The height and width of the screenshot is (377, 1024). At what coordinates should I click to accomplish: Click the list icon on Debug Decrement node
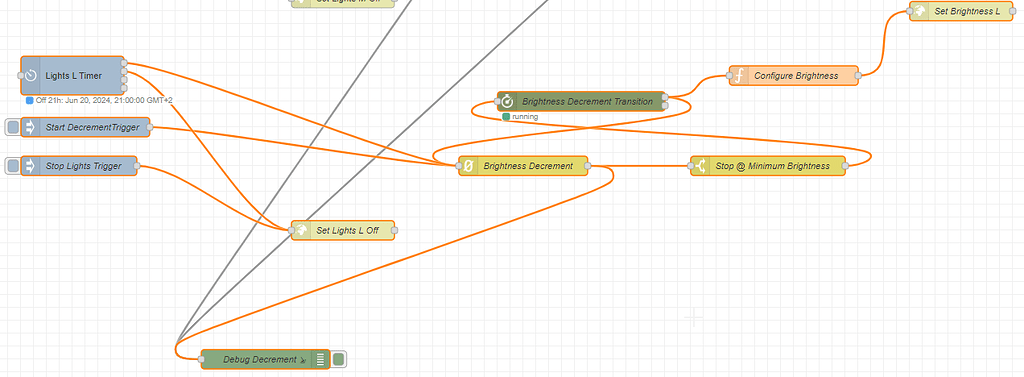tap(320, 359)
